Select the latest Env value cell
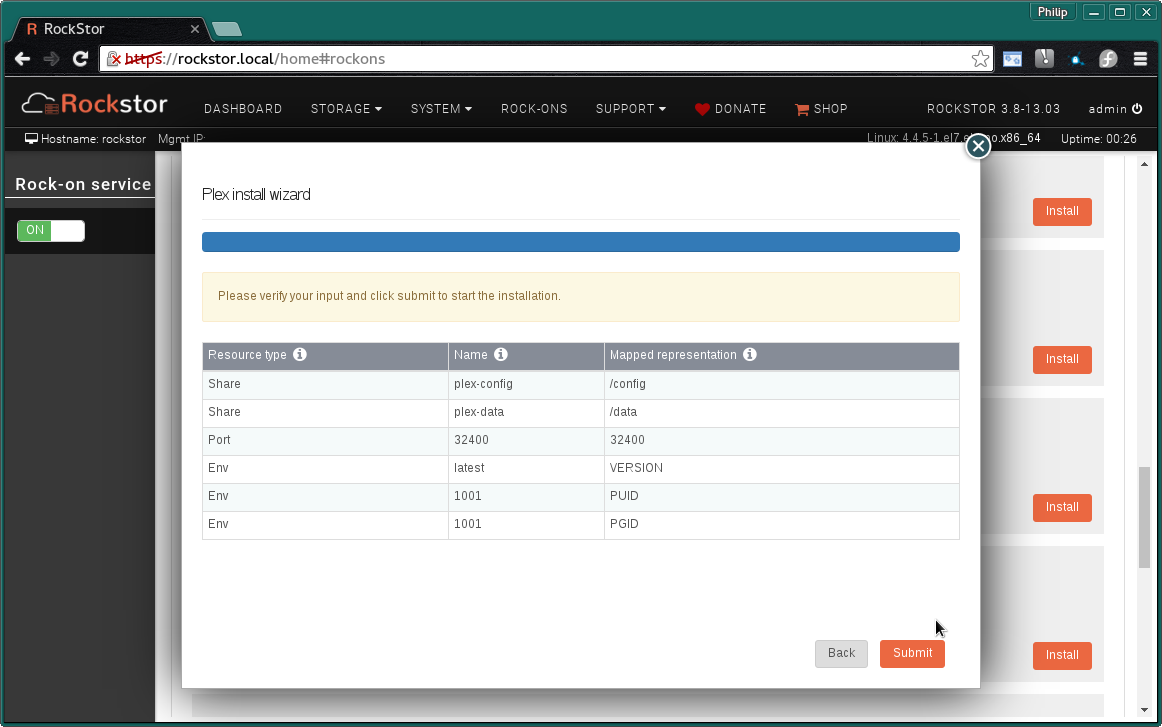The image size is (1162, 727). pos(526,468)
